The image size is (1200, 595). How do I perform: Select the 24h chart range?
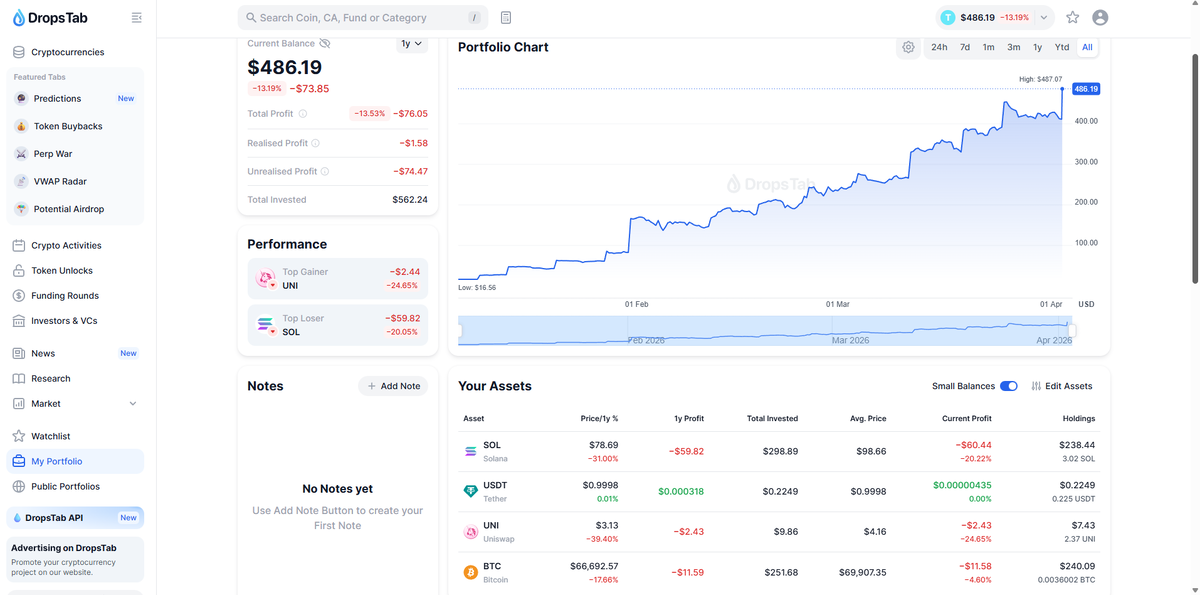click(x=939, y=47)
